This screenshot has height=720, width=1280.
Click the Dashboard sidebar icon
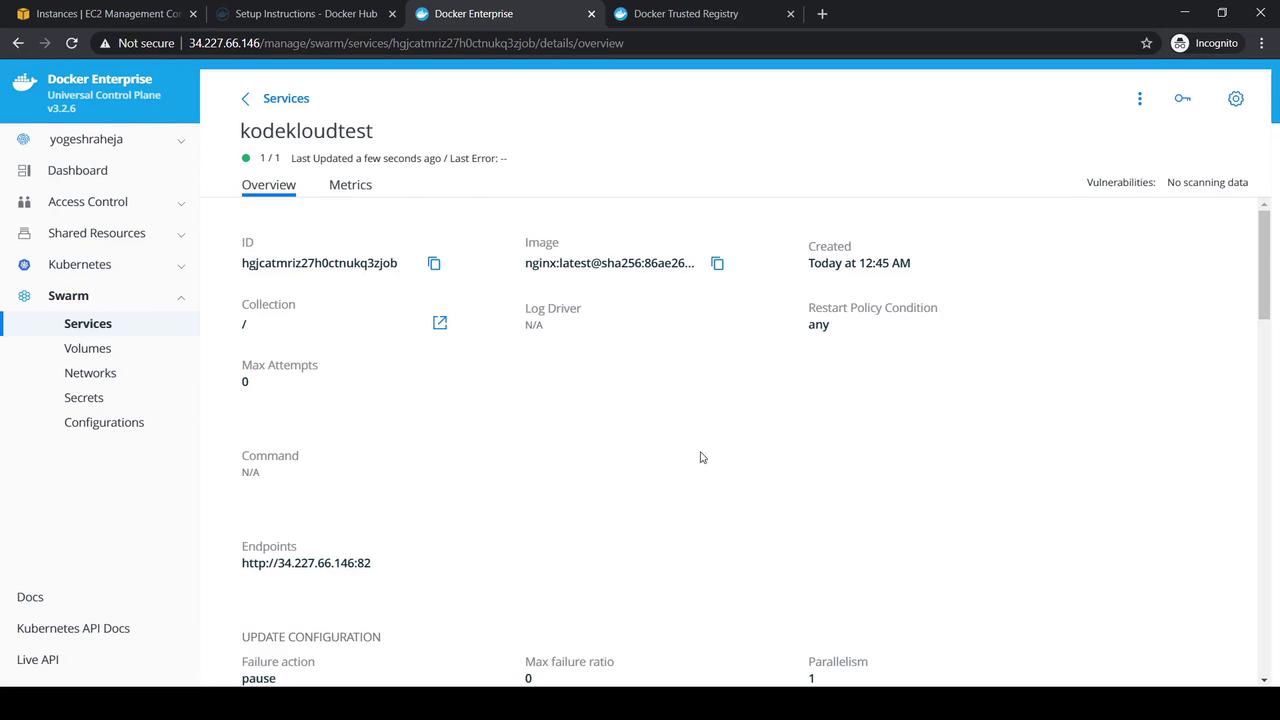tap(24, 171)
